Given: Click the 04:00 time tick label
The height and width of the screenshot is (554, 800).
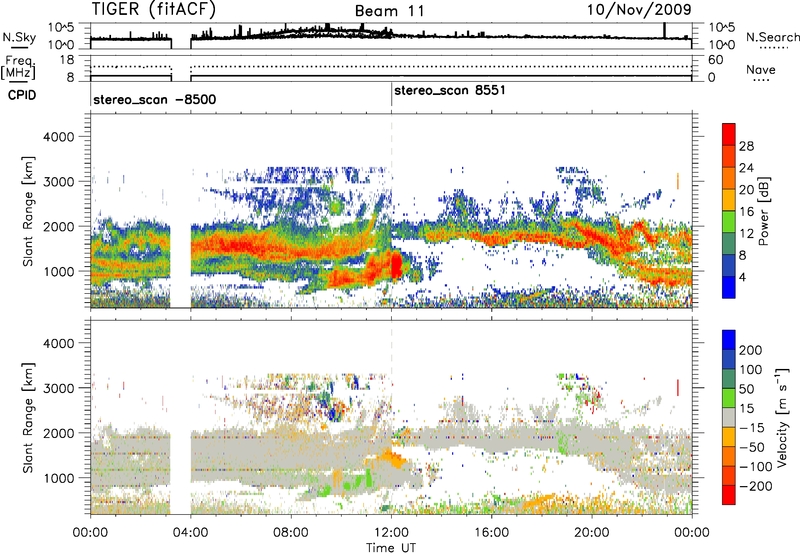Looking at the screenshot, I should click(190, 533).
